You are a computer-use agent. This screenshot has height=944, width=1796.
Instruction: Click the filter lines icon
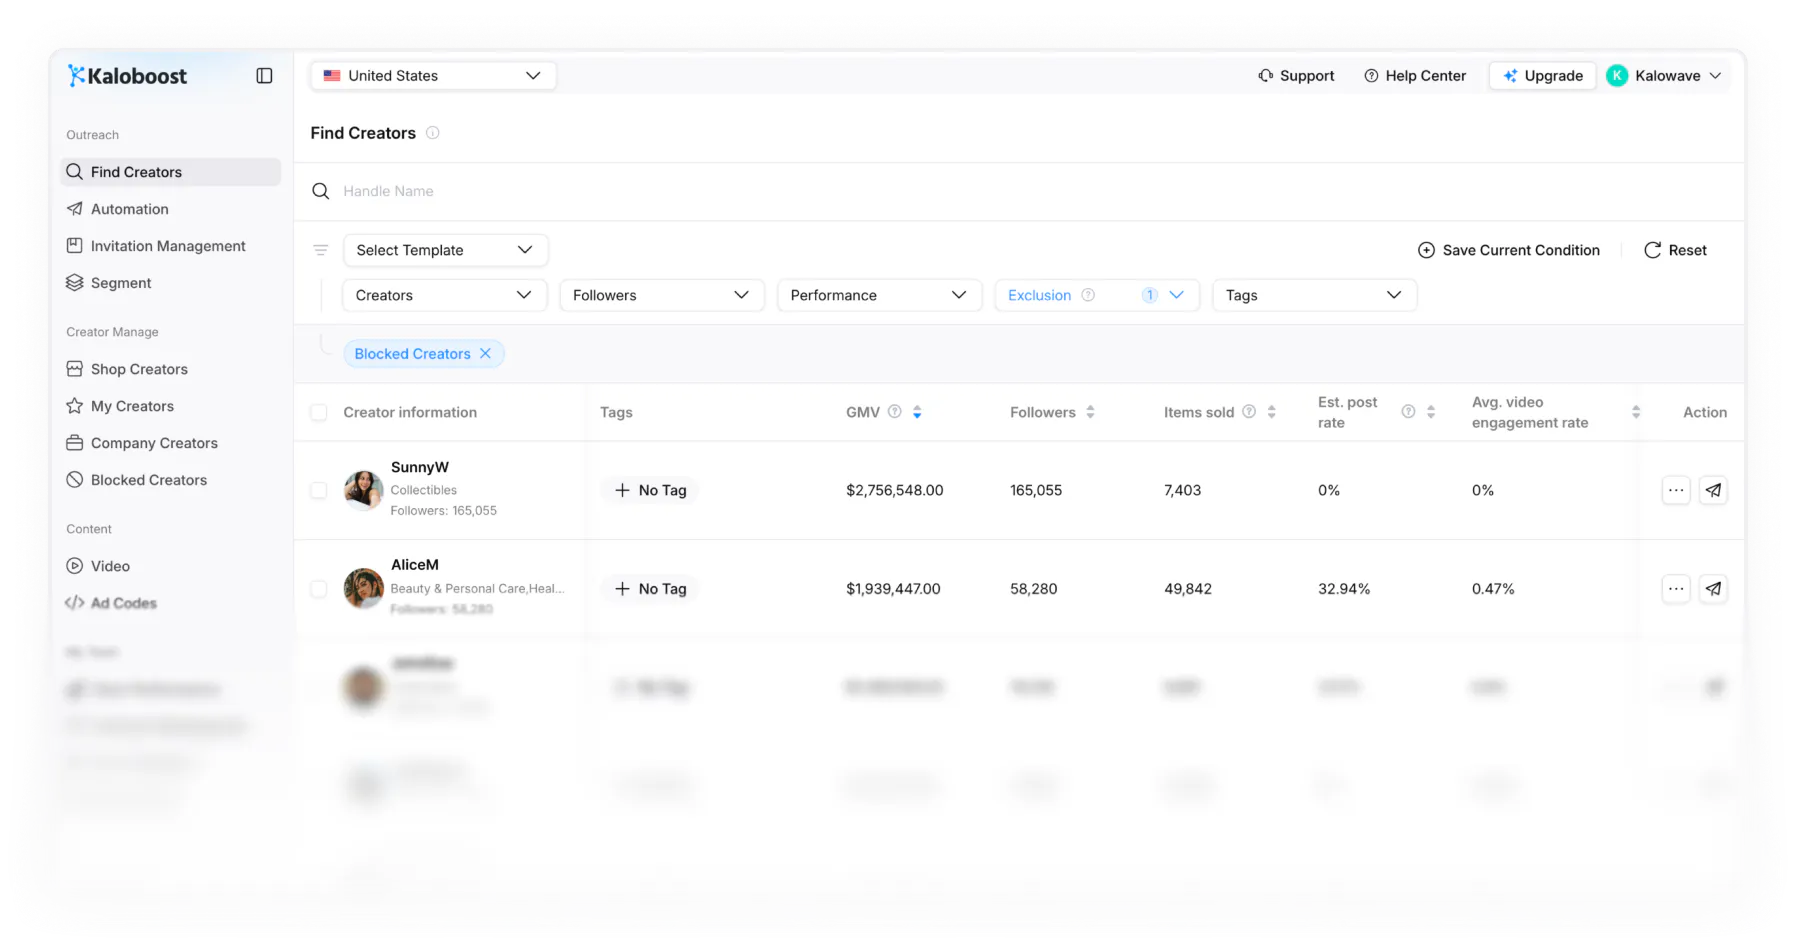point(321,250)
